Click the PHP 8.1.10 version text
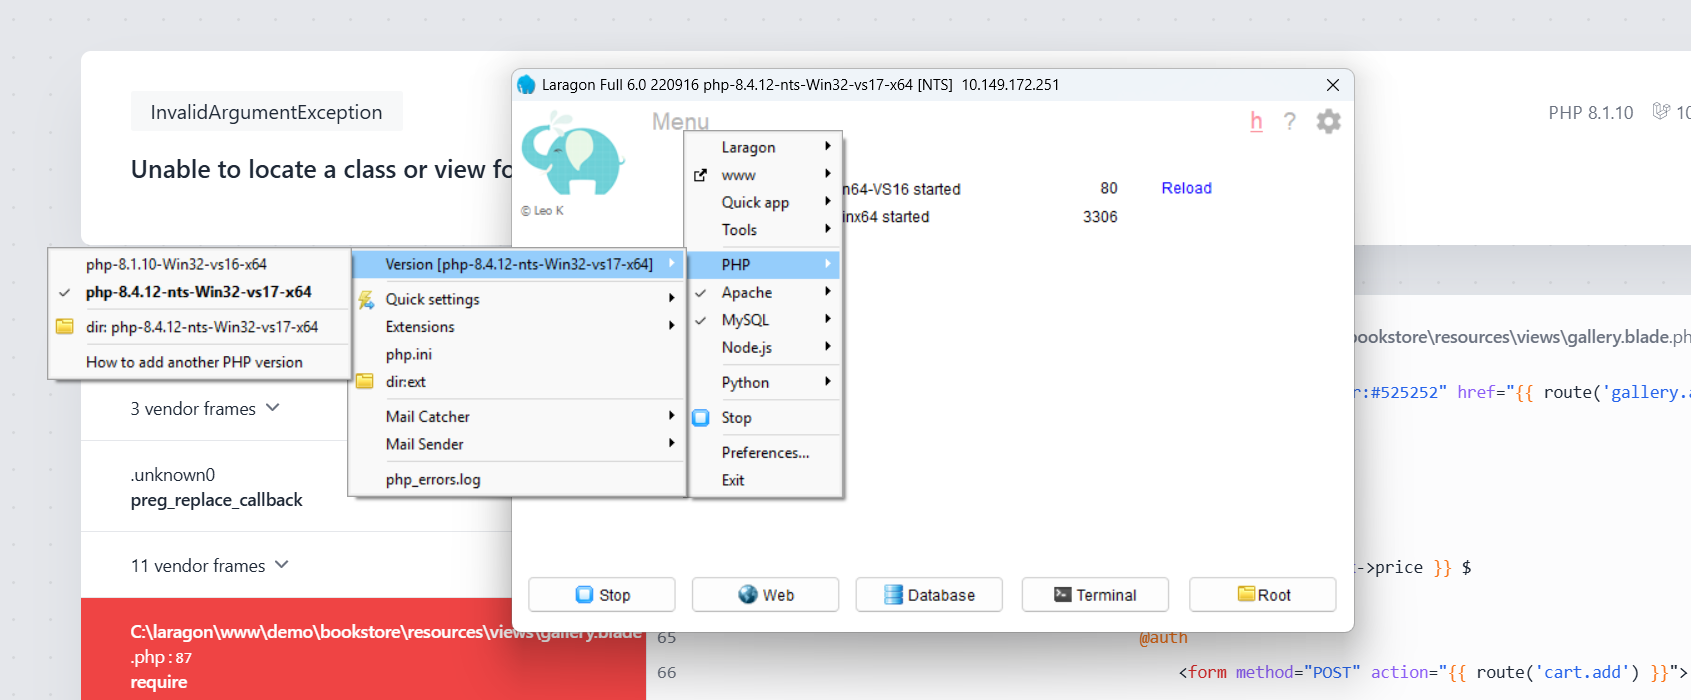 coord(1590,113)
